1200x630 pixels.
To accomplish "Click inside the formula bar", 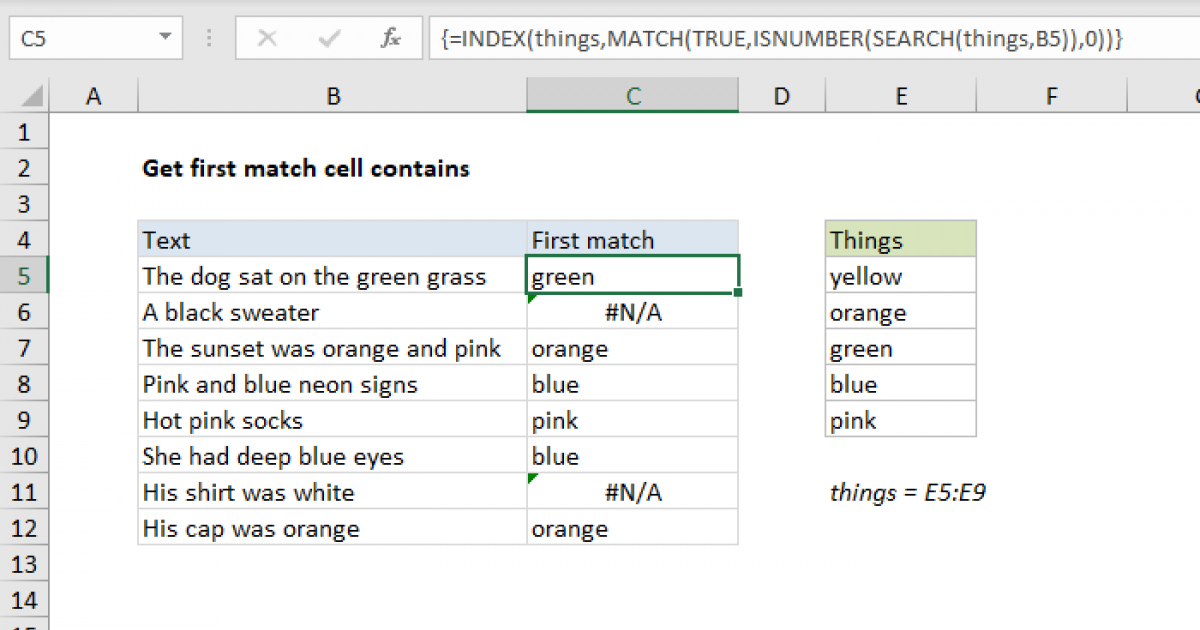I will [x=700, y=39].
